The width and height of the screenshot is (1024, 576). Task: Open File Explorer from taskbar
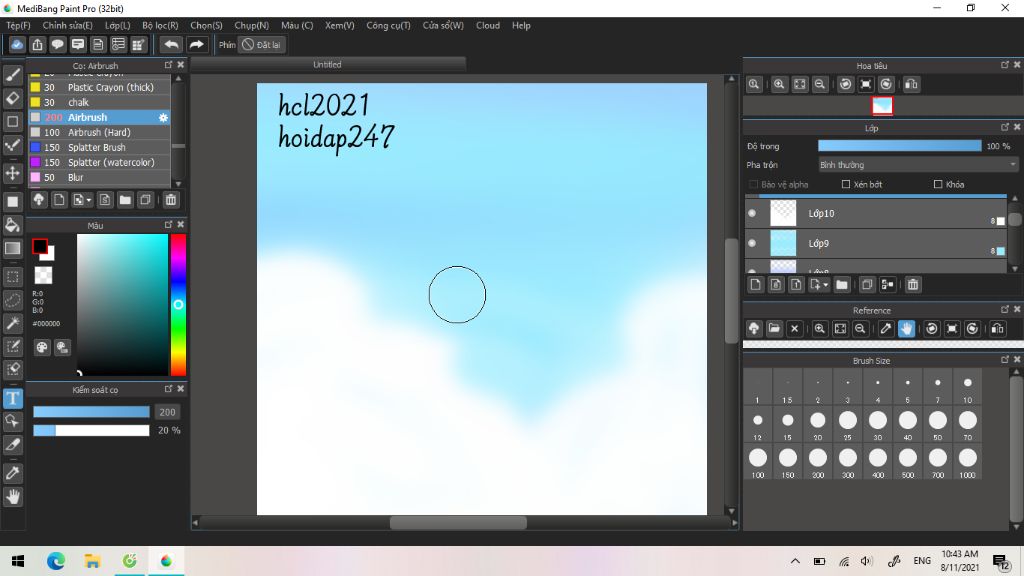pyautogui.click(x=92, y=561)
